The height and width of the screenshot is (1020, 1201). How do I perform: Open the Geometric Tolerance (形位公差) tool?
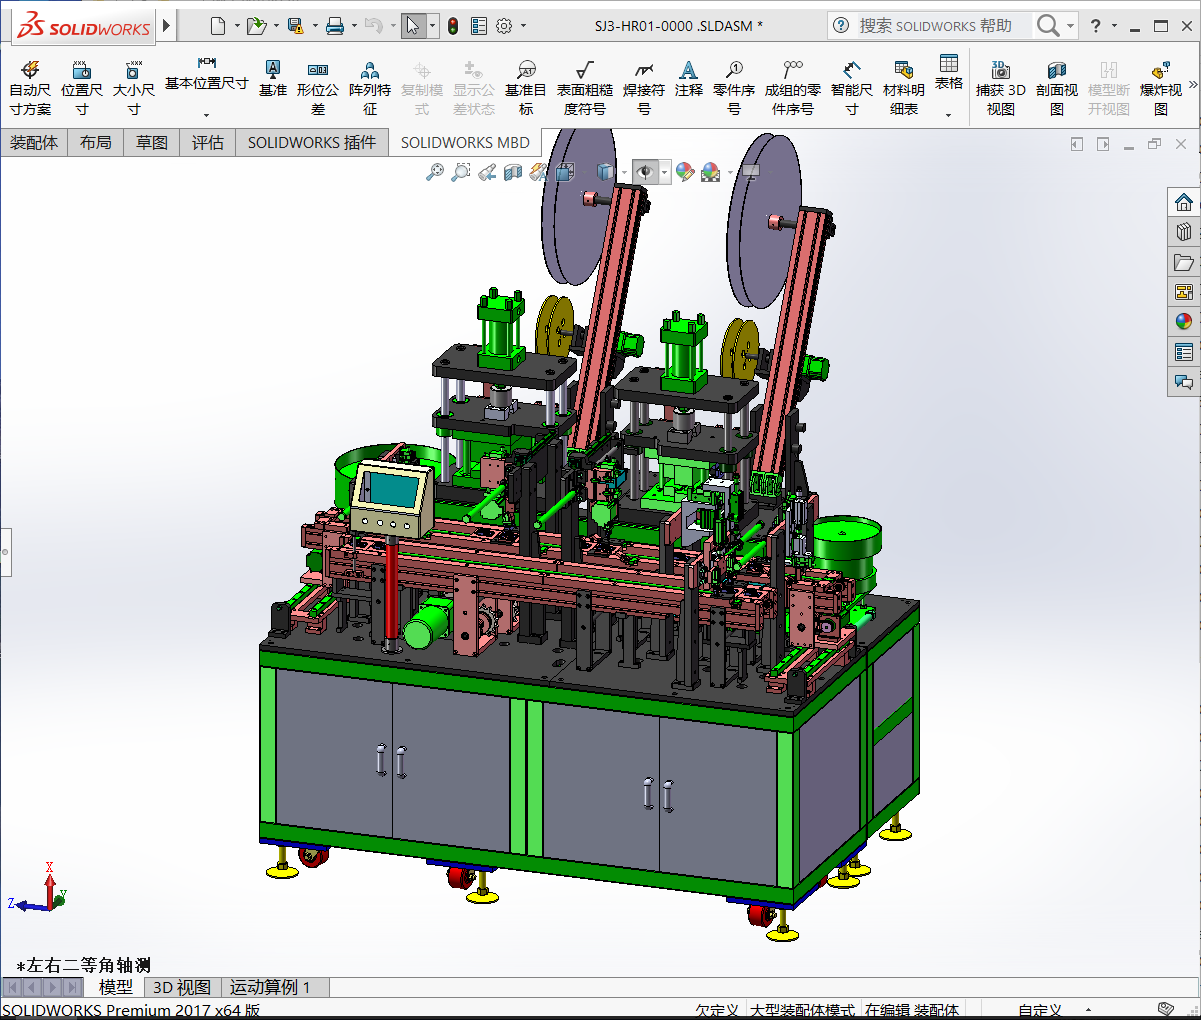pos(318,88)
